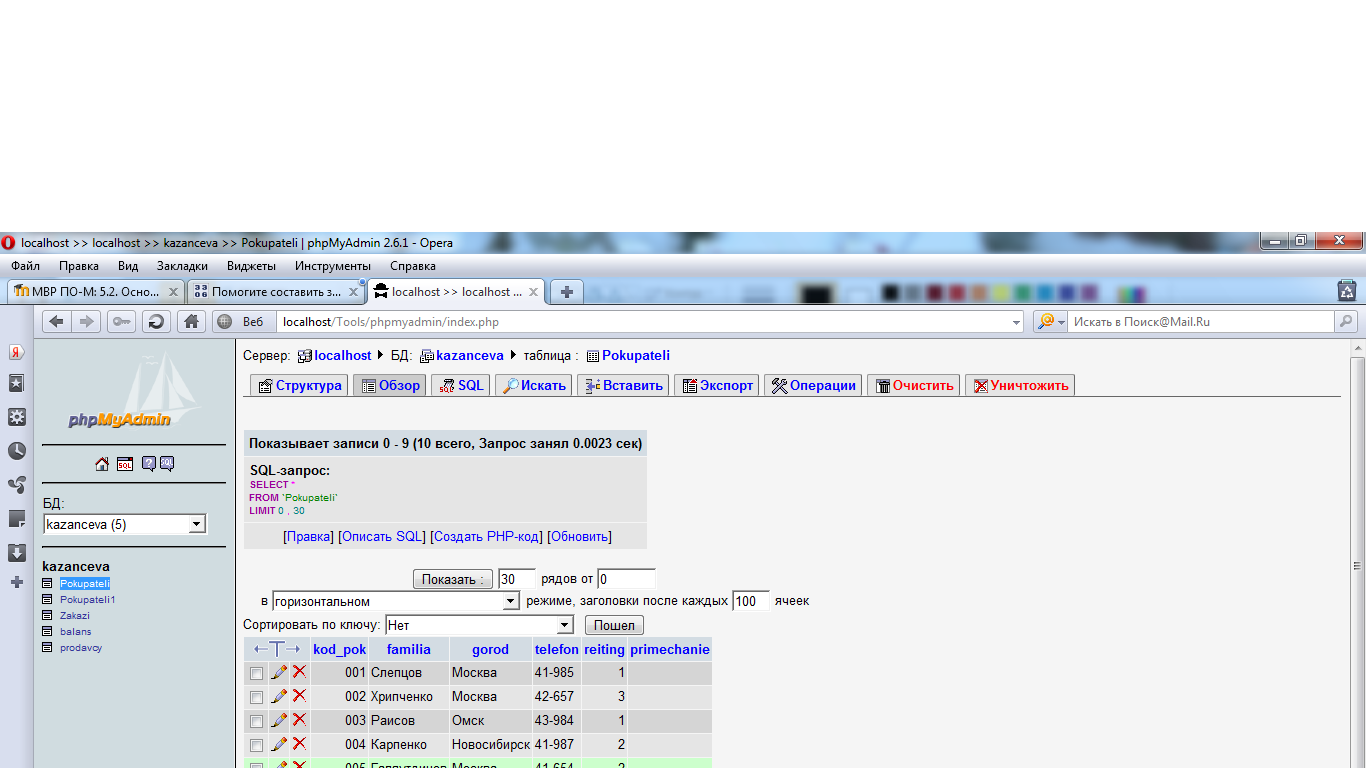Open the SQL query window icon in sidebar

[125, 464]
